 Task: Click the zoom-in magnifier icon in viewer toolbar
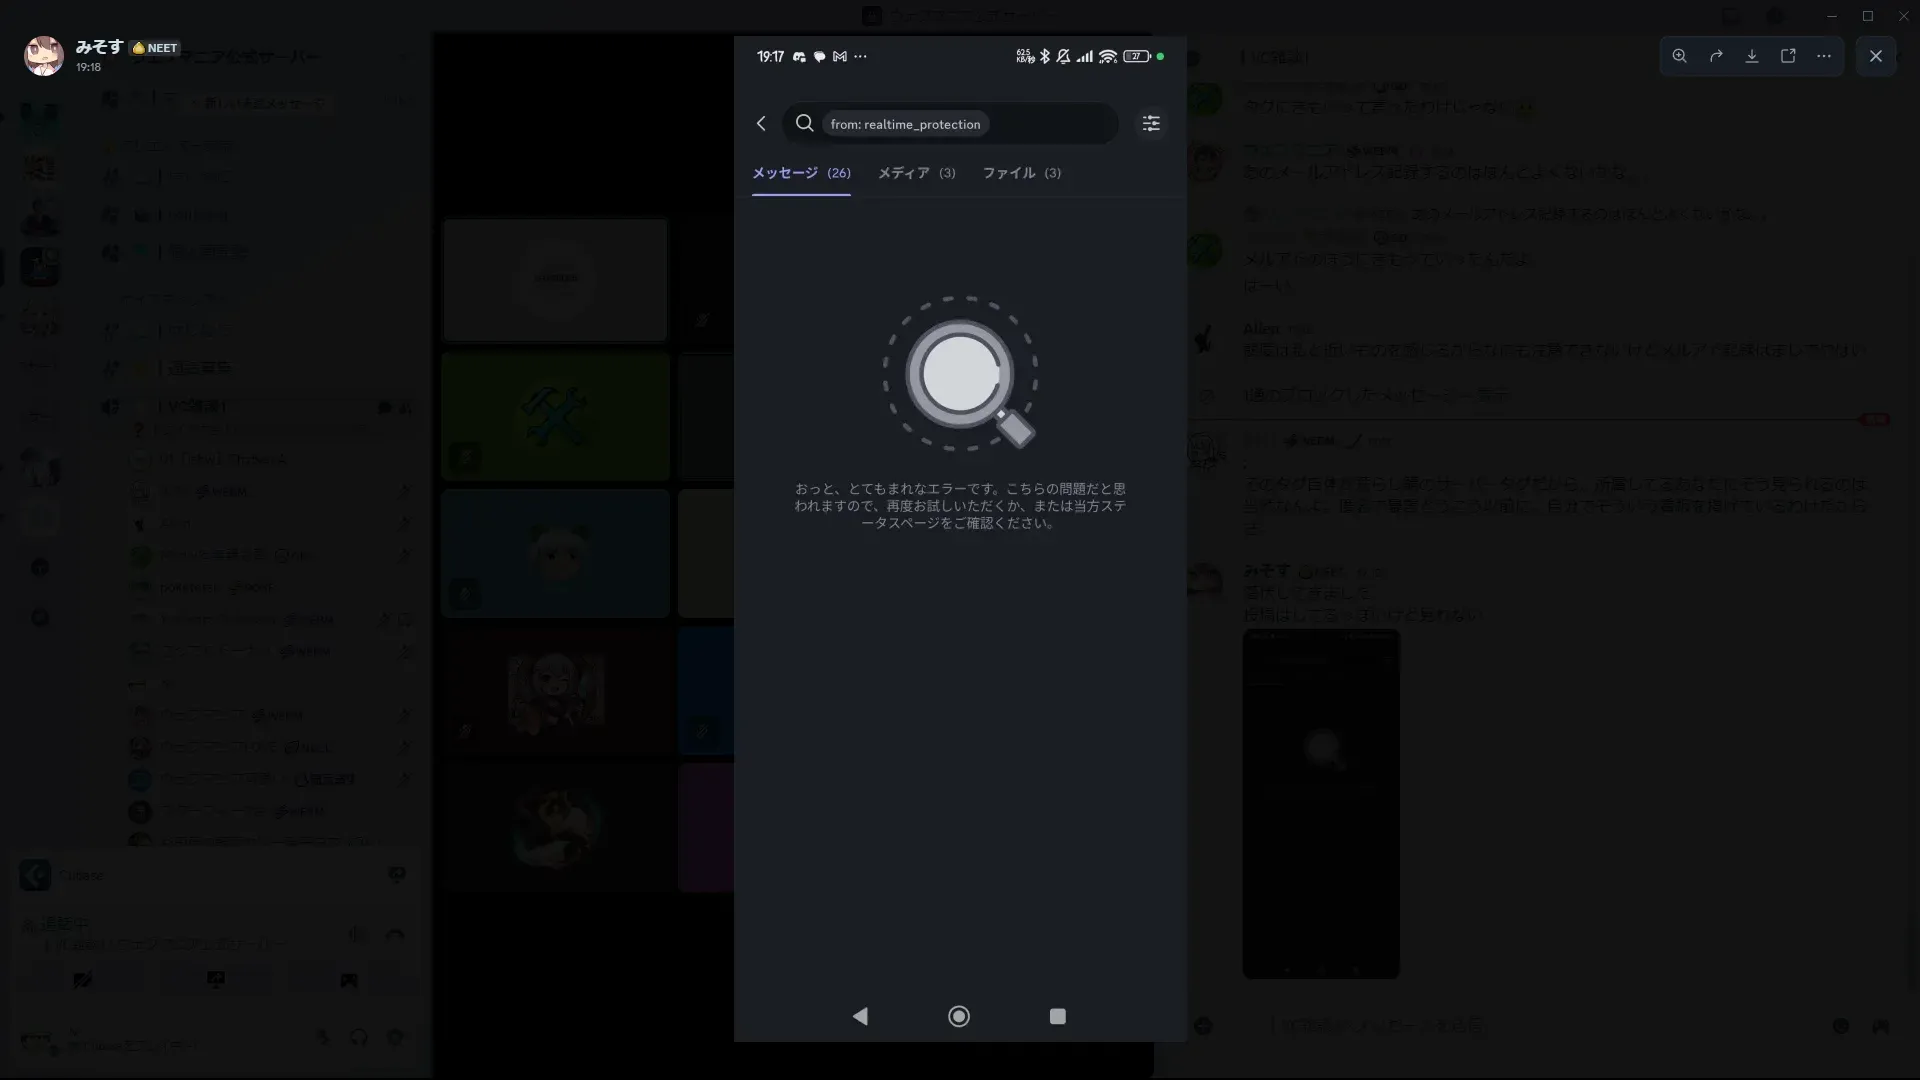pyautogui.click(x=1679, y=56)
